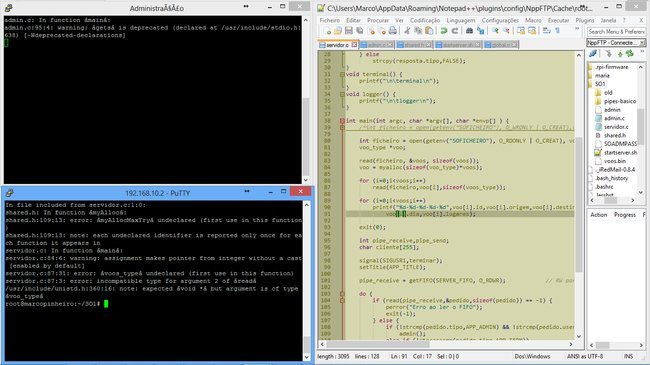Switch to the startserver.sh document tab
This screenshot has width=650, height=365.
[458, 45]
